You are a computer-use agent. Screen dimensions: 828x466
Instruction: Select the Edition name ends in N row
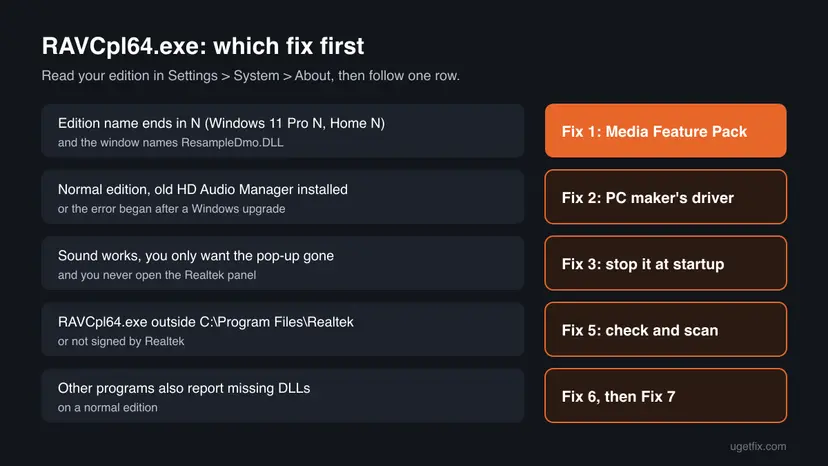click(283, 131)
